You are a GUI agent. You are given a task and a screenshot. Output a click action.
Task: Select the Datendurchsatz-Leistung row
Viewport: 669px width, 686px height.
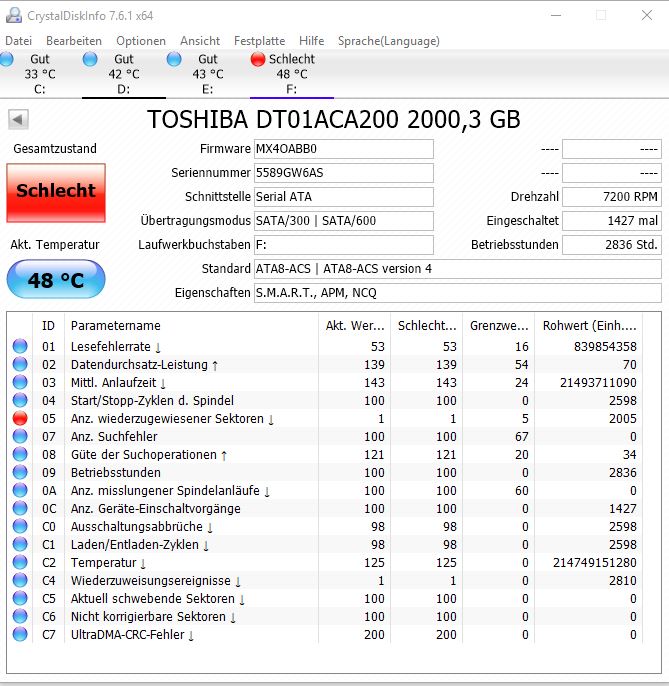point(325,364)
